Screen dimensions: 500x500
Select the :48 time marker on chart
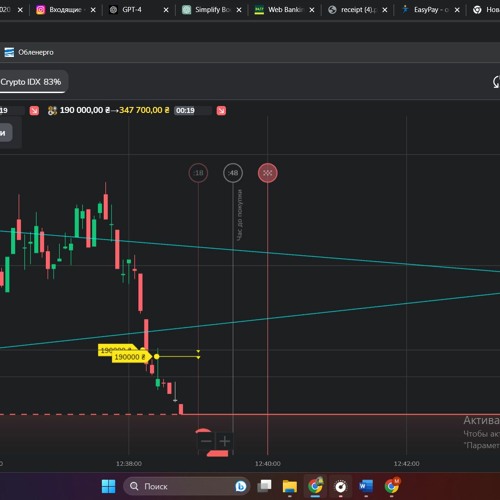[233, 173]
